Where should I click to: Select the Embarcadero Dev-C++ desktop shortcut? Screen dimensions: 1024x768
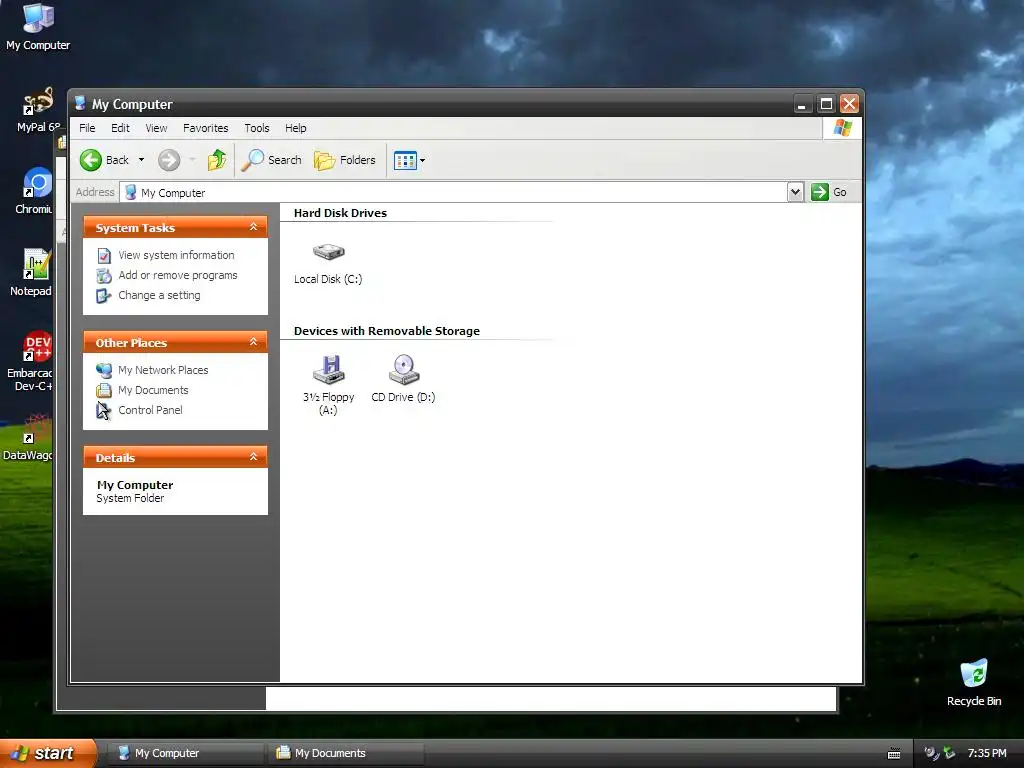point(31,360)
